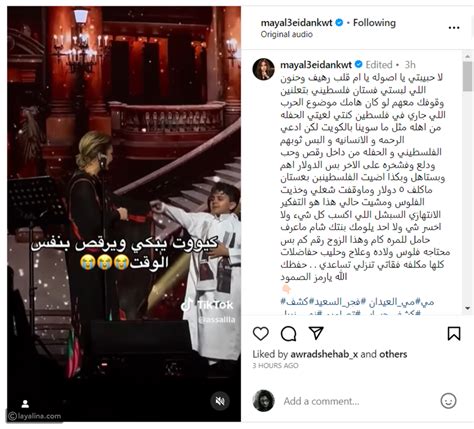474x429 pixels.
Task: Share post using paper plane icon
Action: pyautogui.click(x=316, y=333)
